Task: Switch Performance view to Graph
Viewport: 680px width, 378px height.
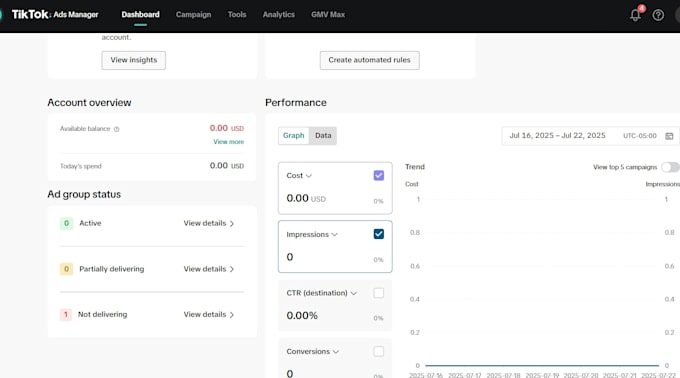Action: coord(294,136)
